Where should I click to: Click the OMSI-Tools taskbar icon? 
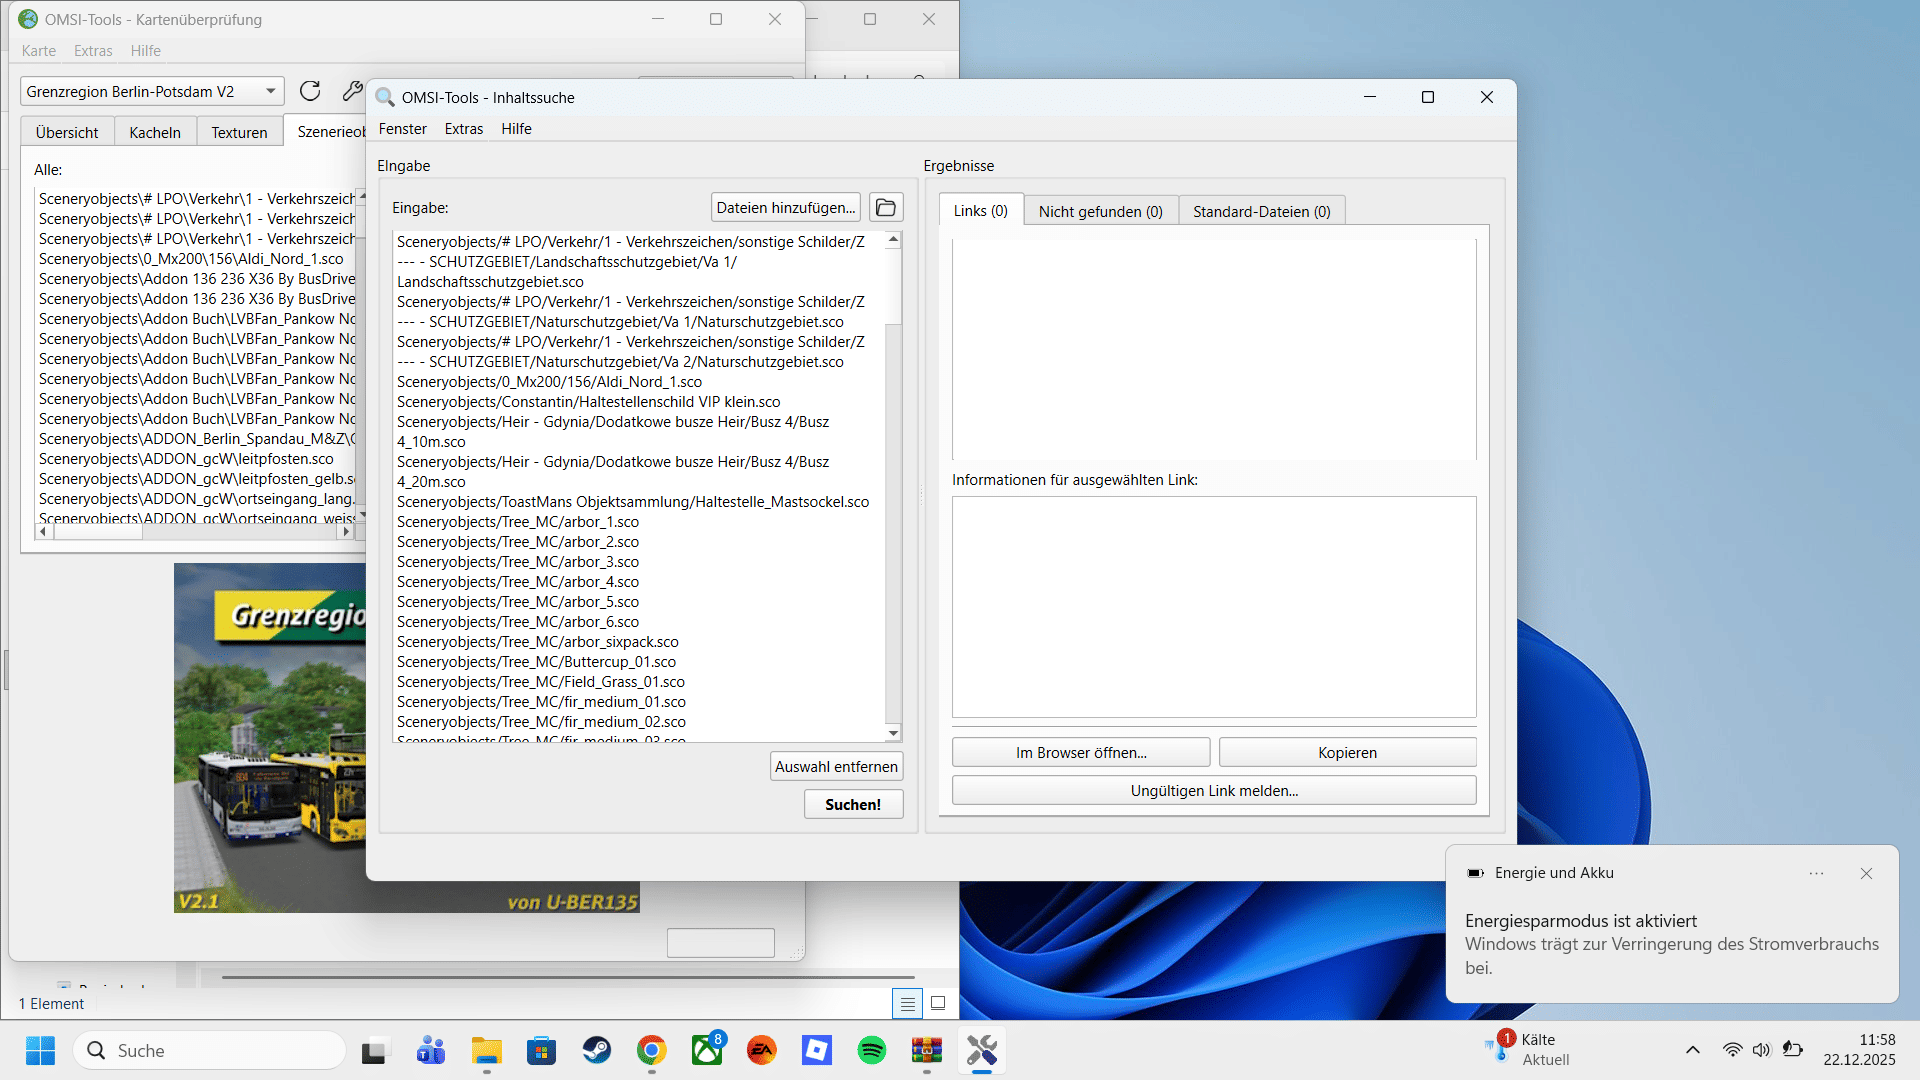pyautogui.click(x=982, y=1050)
